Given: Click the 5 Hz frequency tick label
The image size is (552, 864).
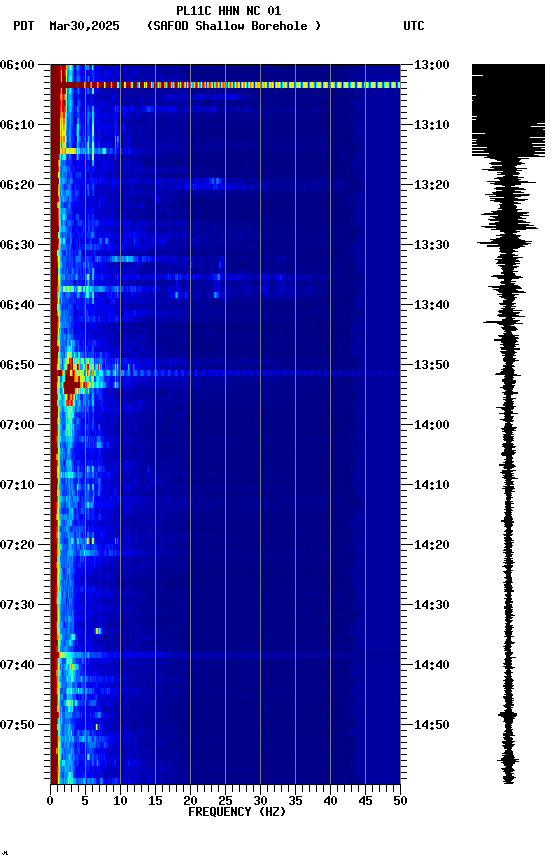Looking at the screenshot, I should pyautogui.click(x=85, y=801).
